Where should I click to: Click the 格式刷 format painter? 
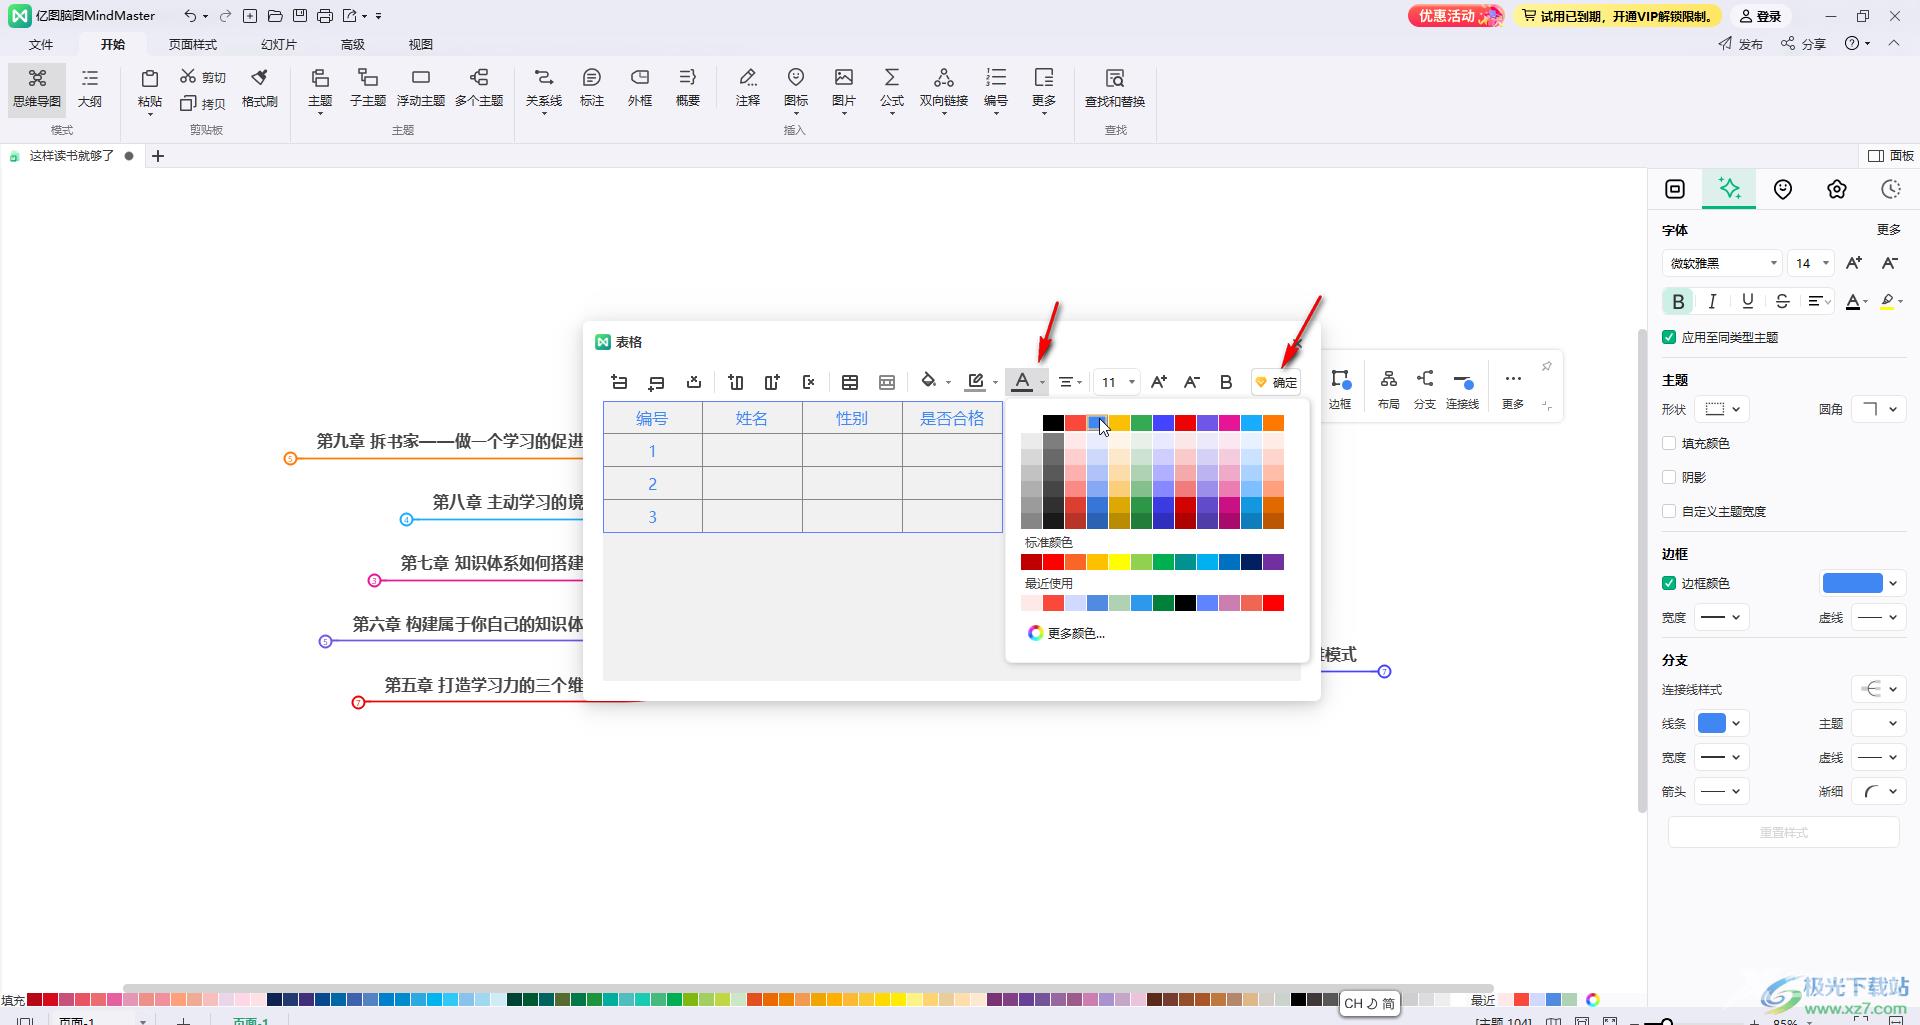259,88
